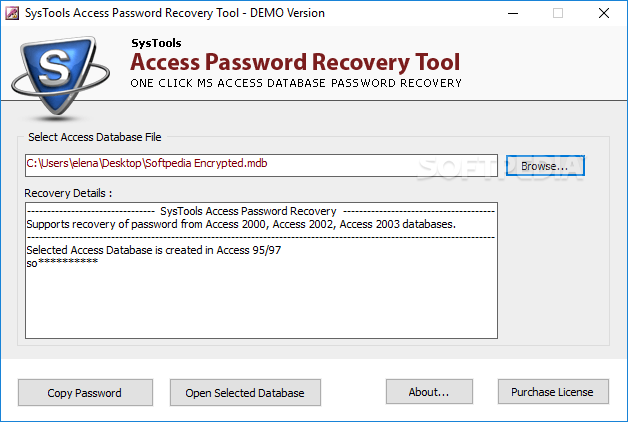The image size is (628, 422).
Task: Click the SysTools shield logo
Action: coord(60,76)
